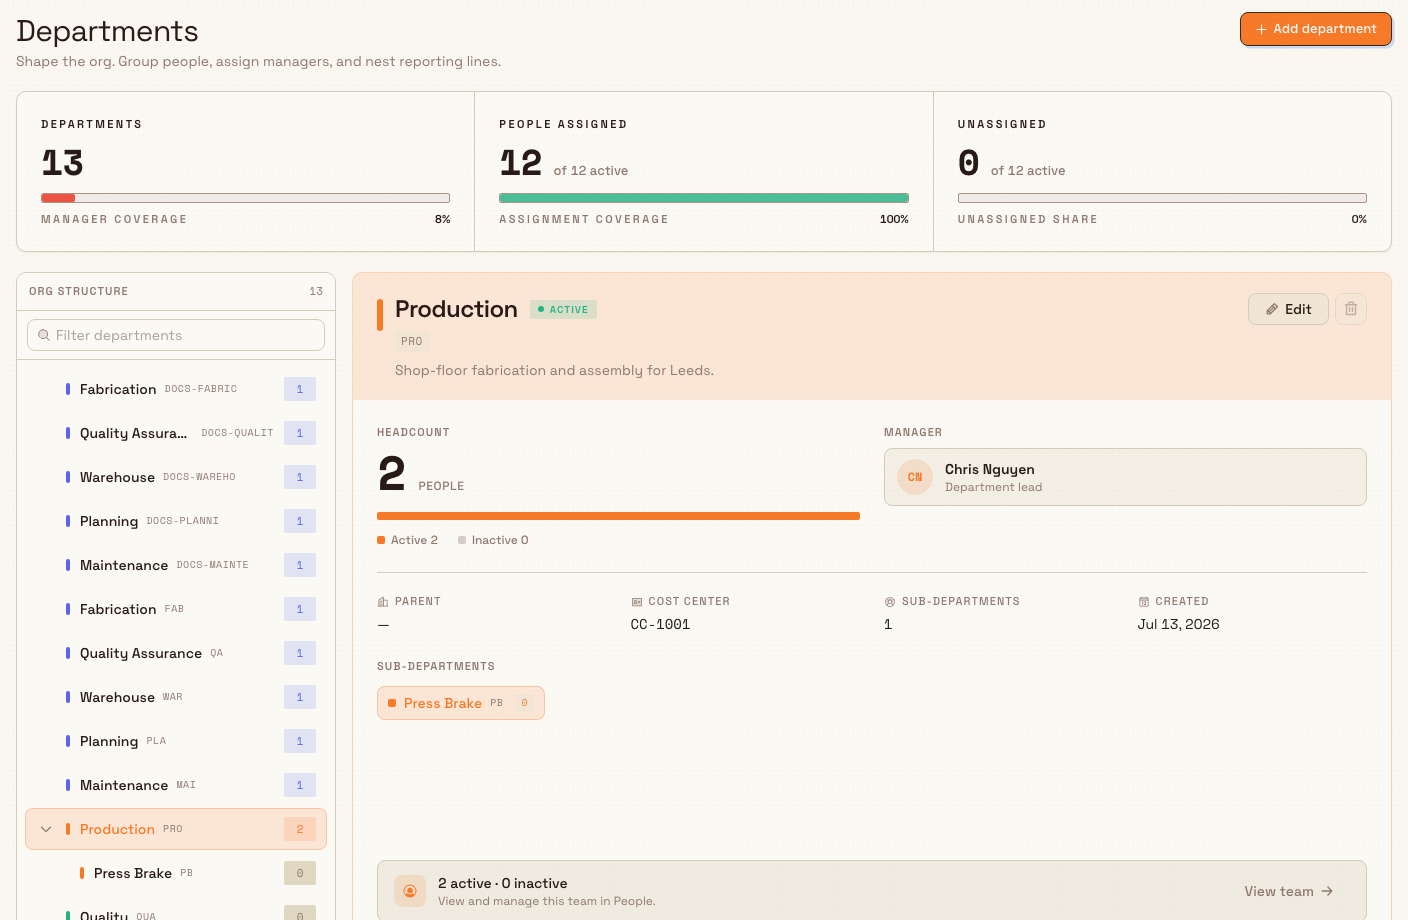Click the Sub-departments icon
The image size is (1408, 920).
click(x=890, y=602)
